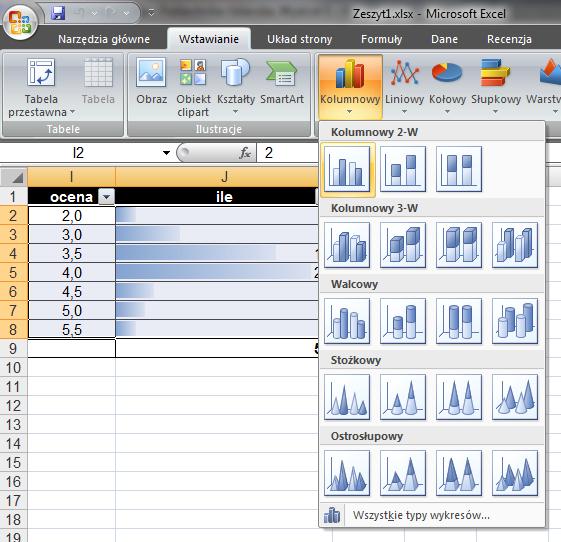Click the Name Box showing I2
Image resolution: width=561 pixels, height=542 pixels.
pyautogui.click(x=79, y=153)
